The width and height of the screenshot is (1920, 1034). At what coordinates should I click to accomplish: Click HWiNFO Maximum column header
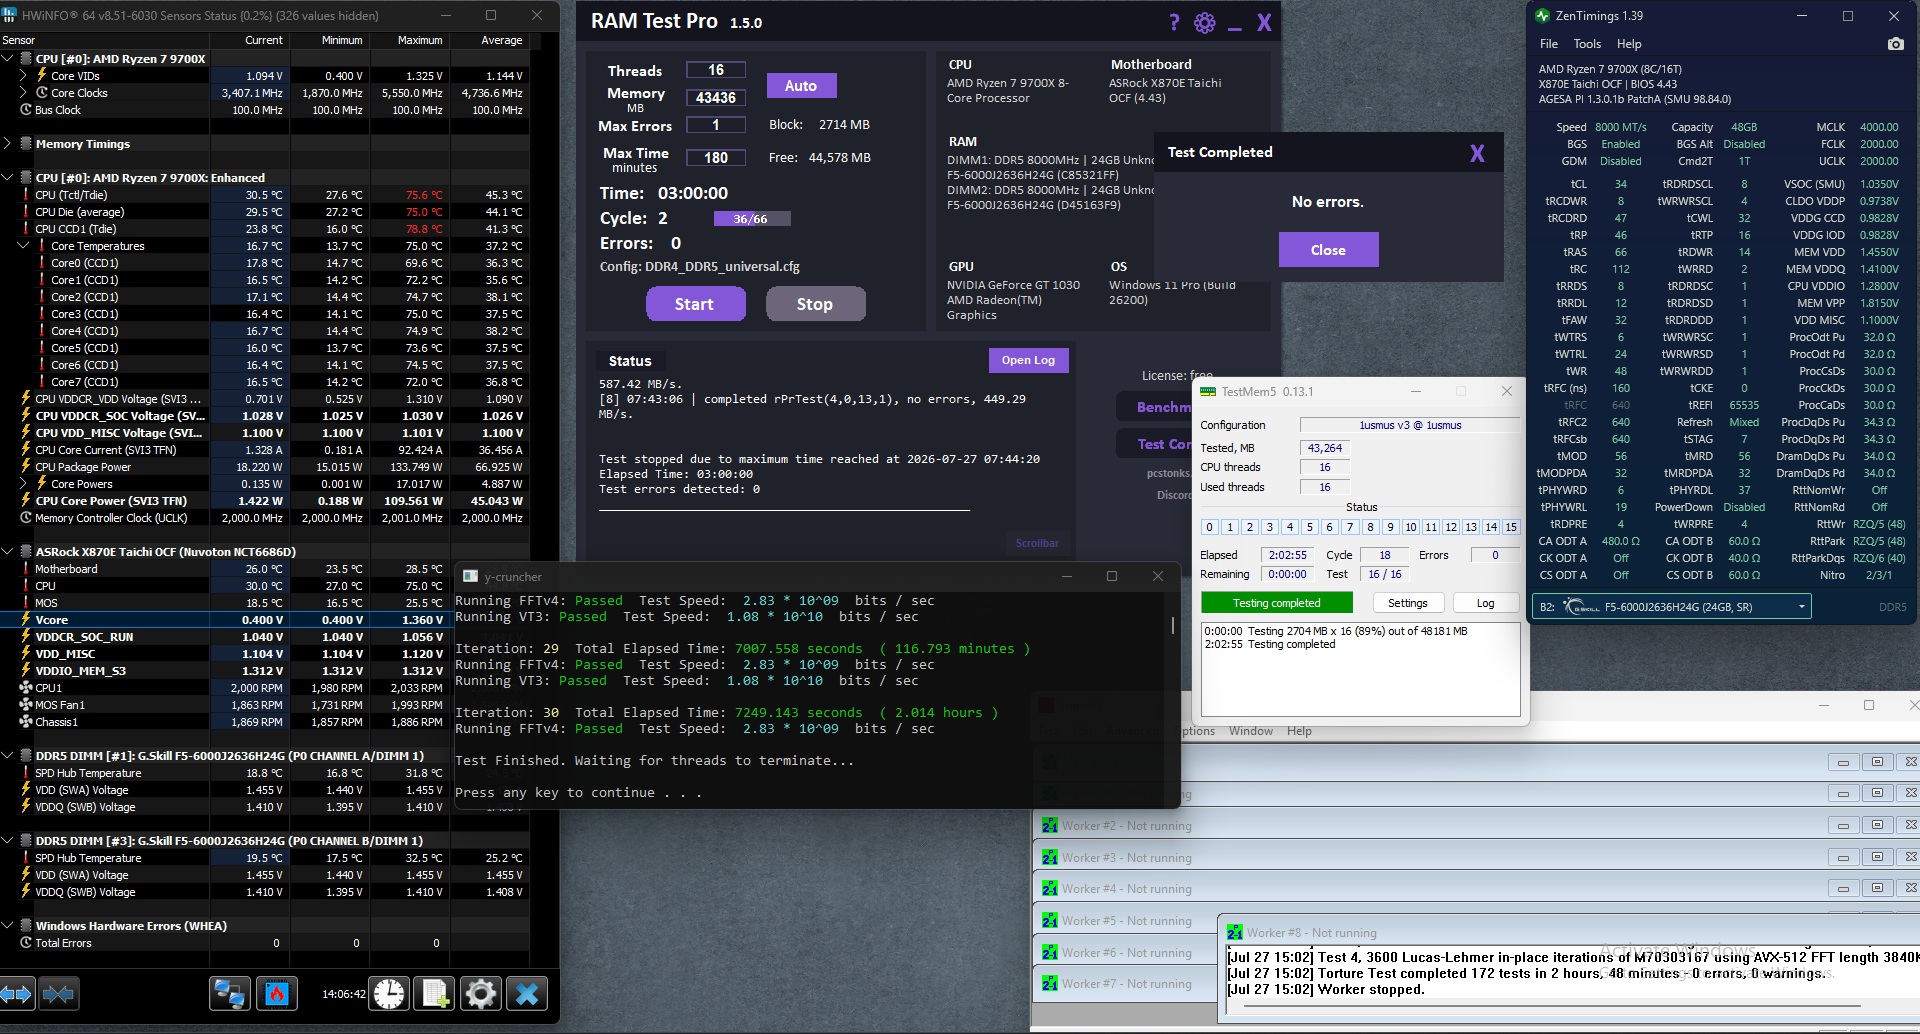[410, 40]
